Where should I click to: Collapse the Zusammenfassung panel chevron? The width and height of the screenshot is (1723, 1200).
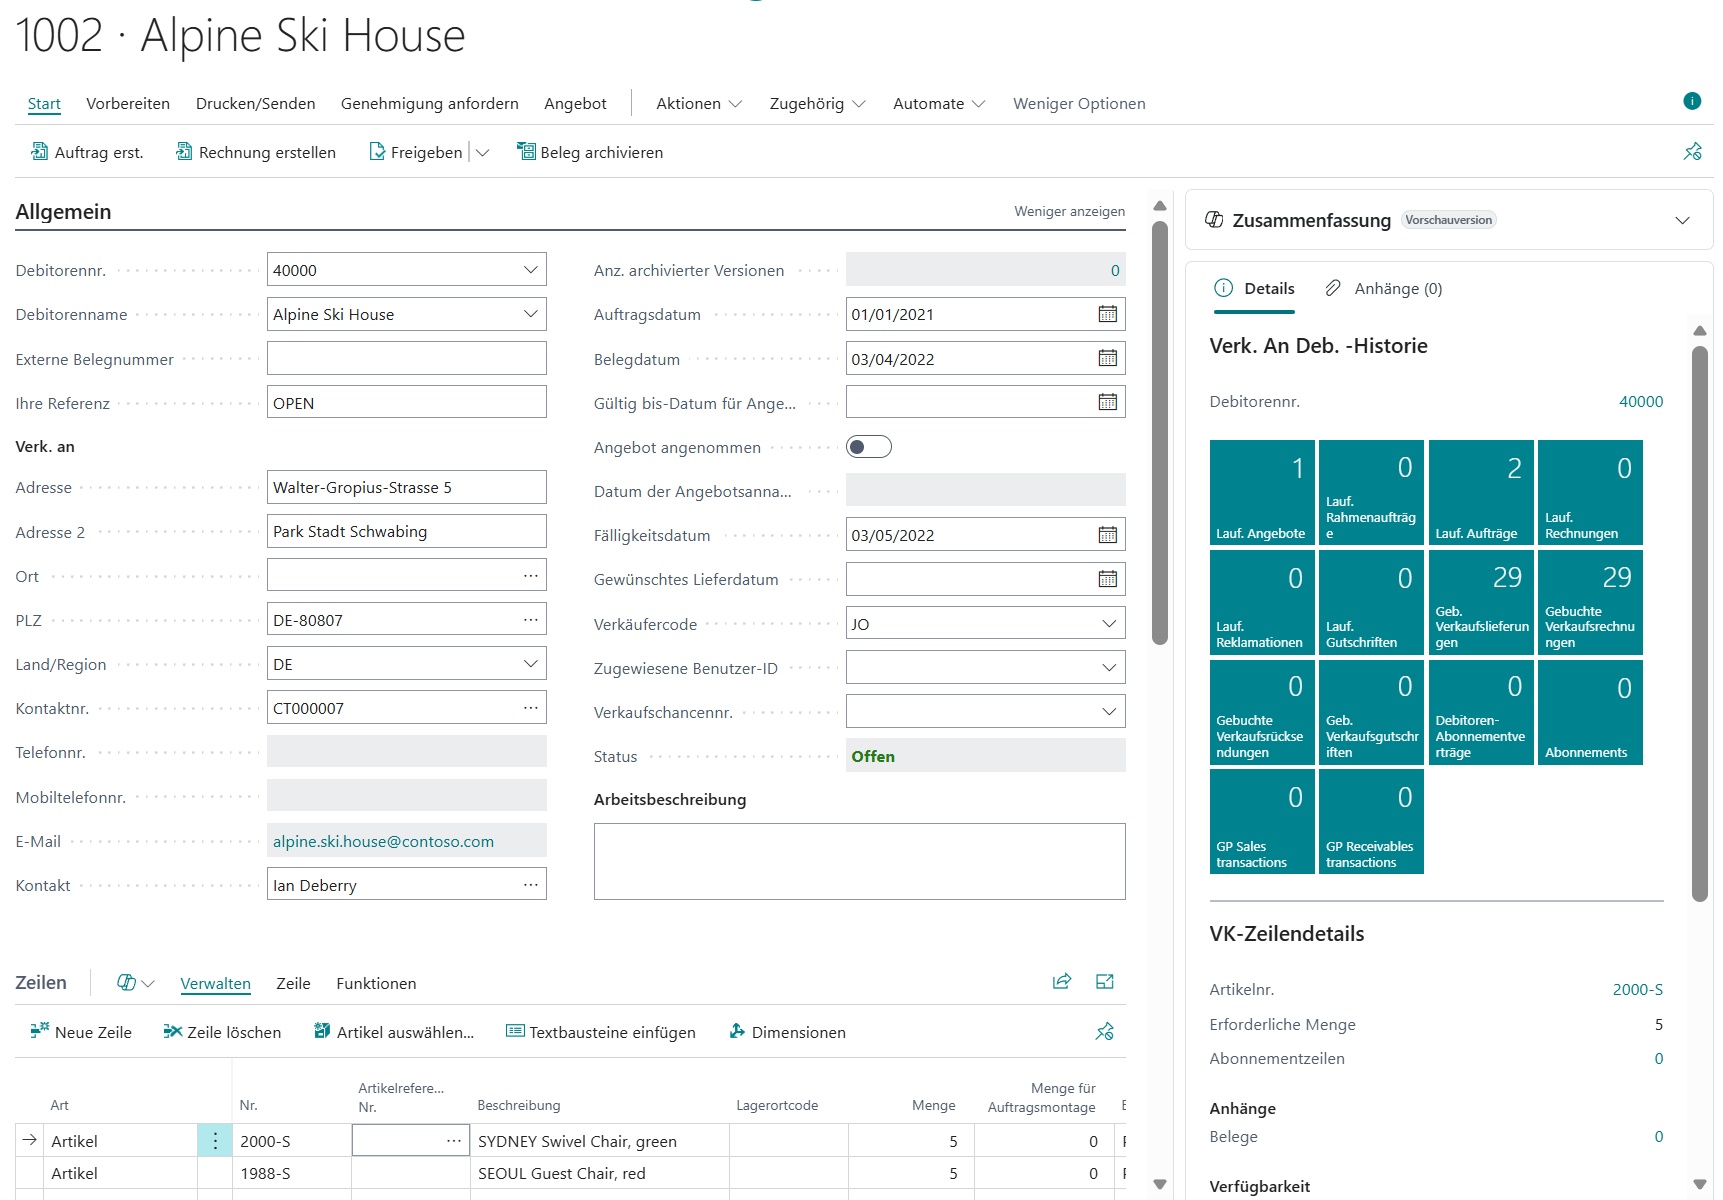coord(1682,220)
